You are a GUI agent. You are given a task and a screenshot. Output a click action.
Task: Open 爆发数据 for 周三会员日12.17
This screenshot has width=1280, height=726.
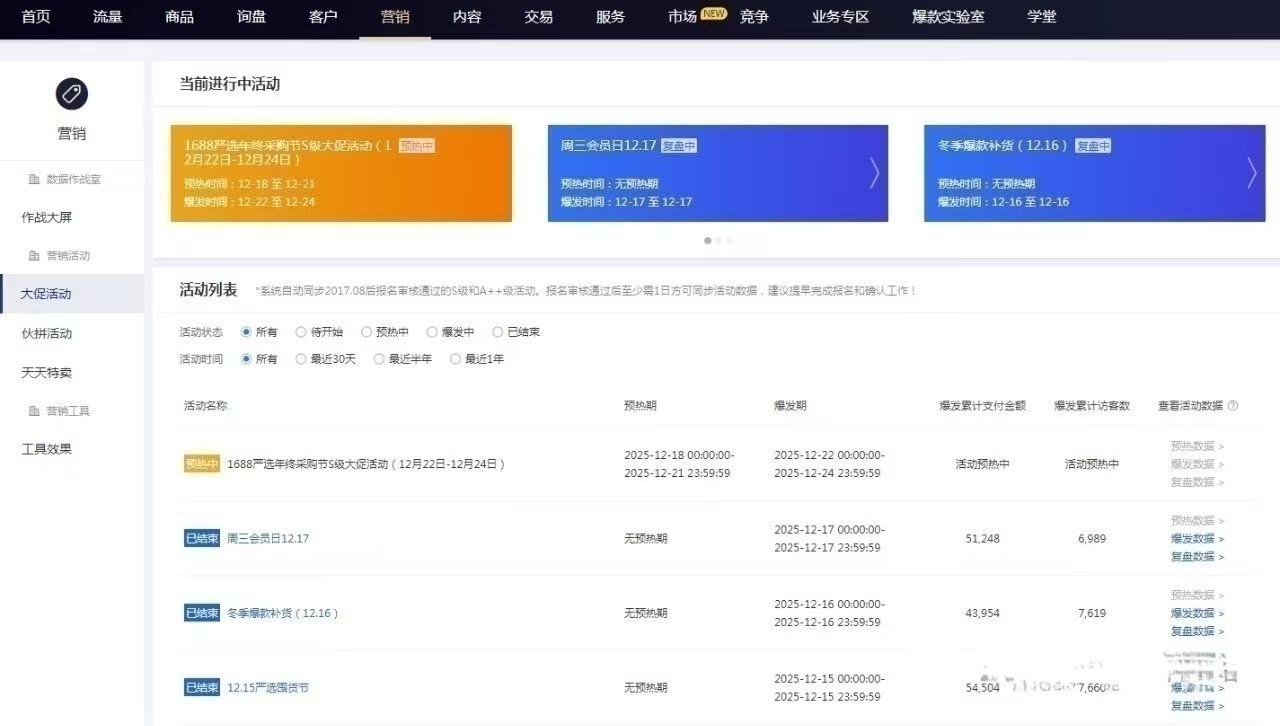coord(1193,539)
